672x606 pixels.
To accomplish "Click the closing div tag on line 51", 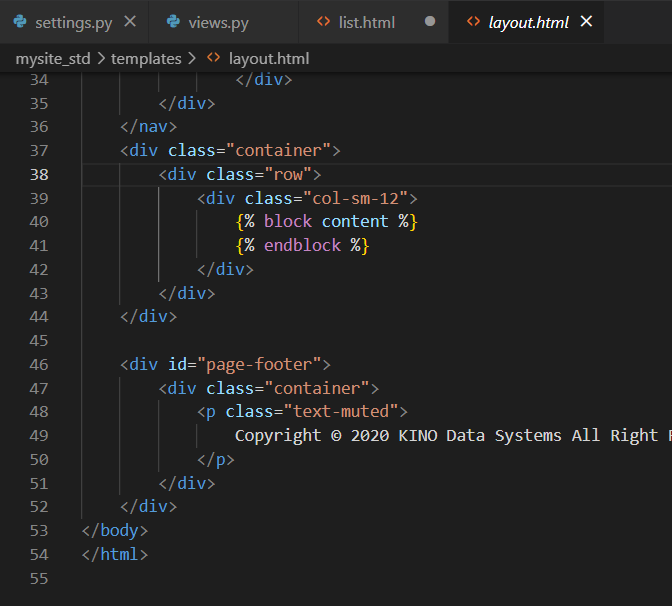I will coord(187,484).
